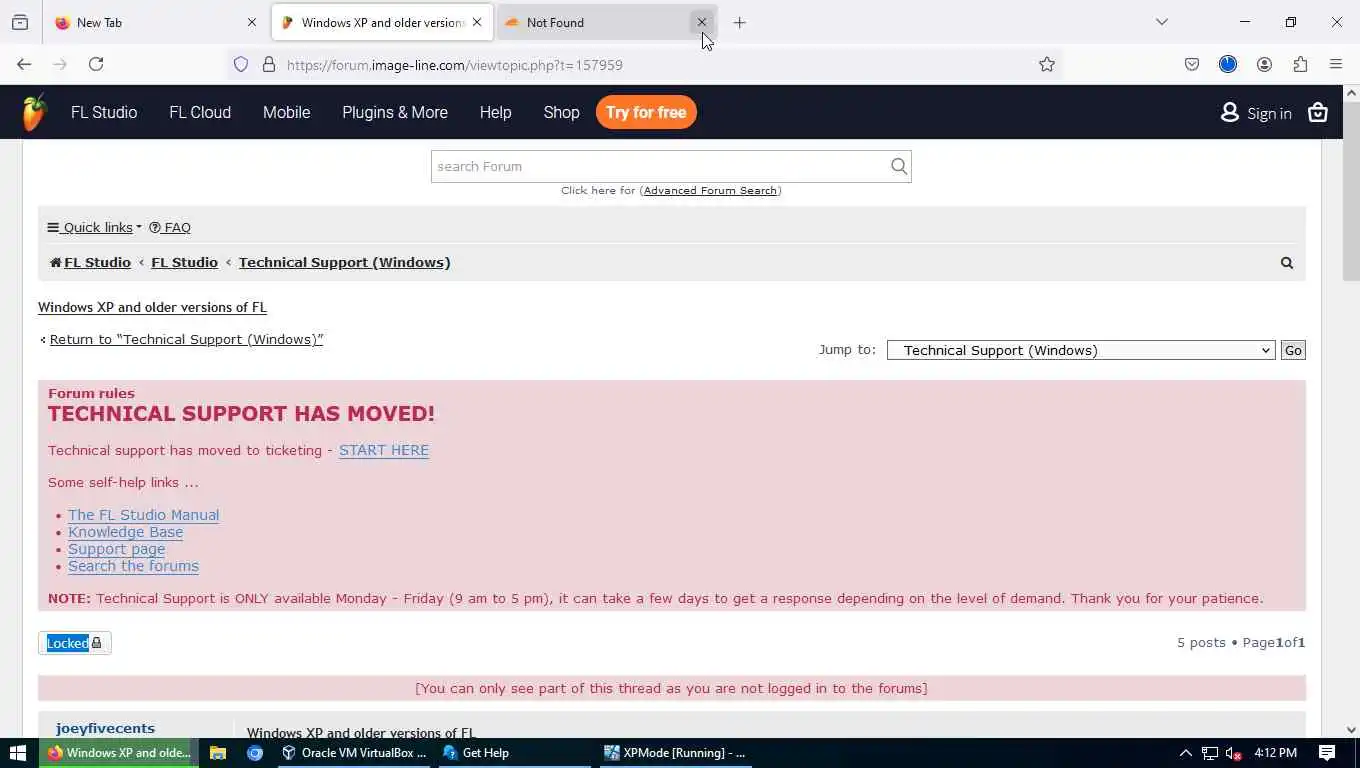Open the Save to Pocket icon
Screen dimensions: 1360x768
point(1192,65)
